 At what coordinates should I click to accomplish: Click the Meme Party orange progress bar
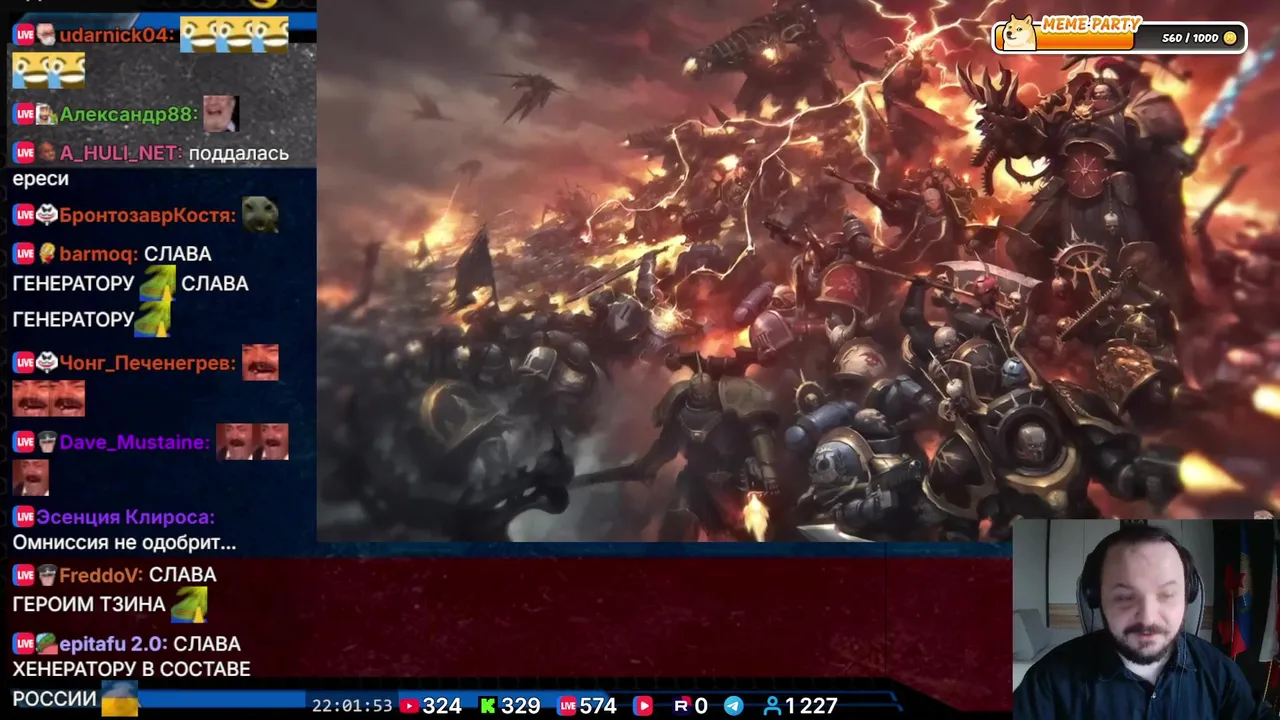click(1084, 41)
